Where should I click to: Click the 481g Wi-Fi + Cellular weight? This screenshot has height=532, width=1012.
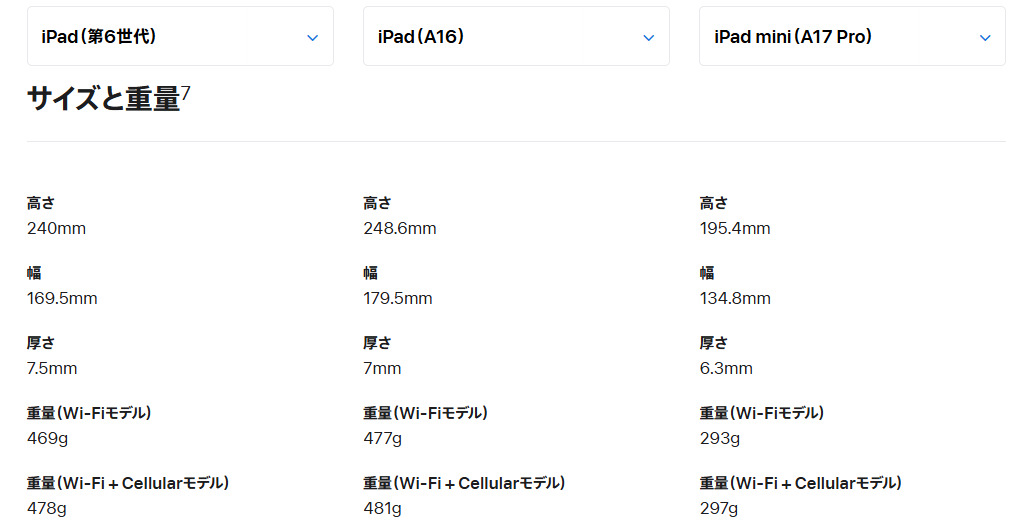point(382,508)
